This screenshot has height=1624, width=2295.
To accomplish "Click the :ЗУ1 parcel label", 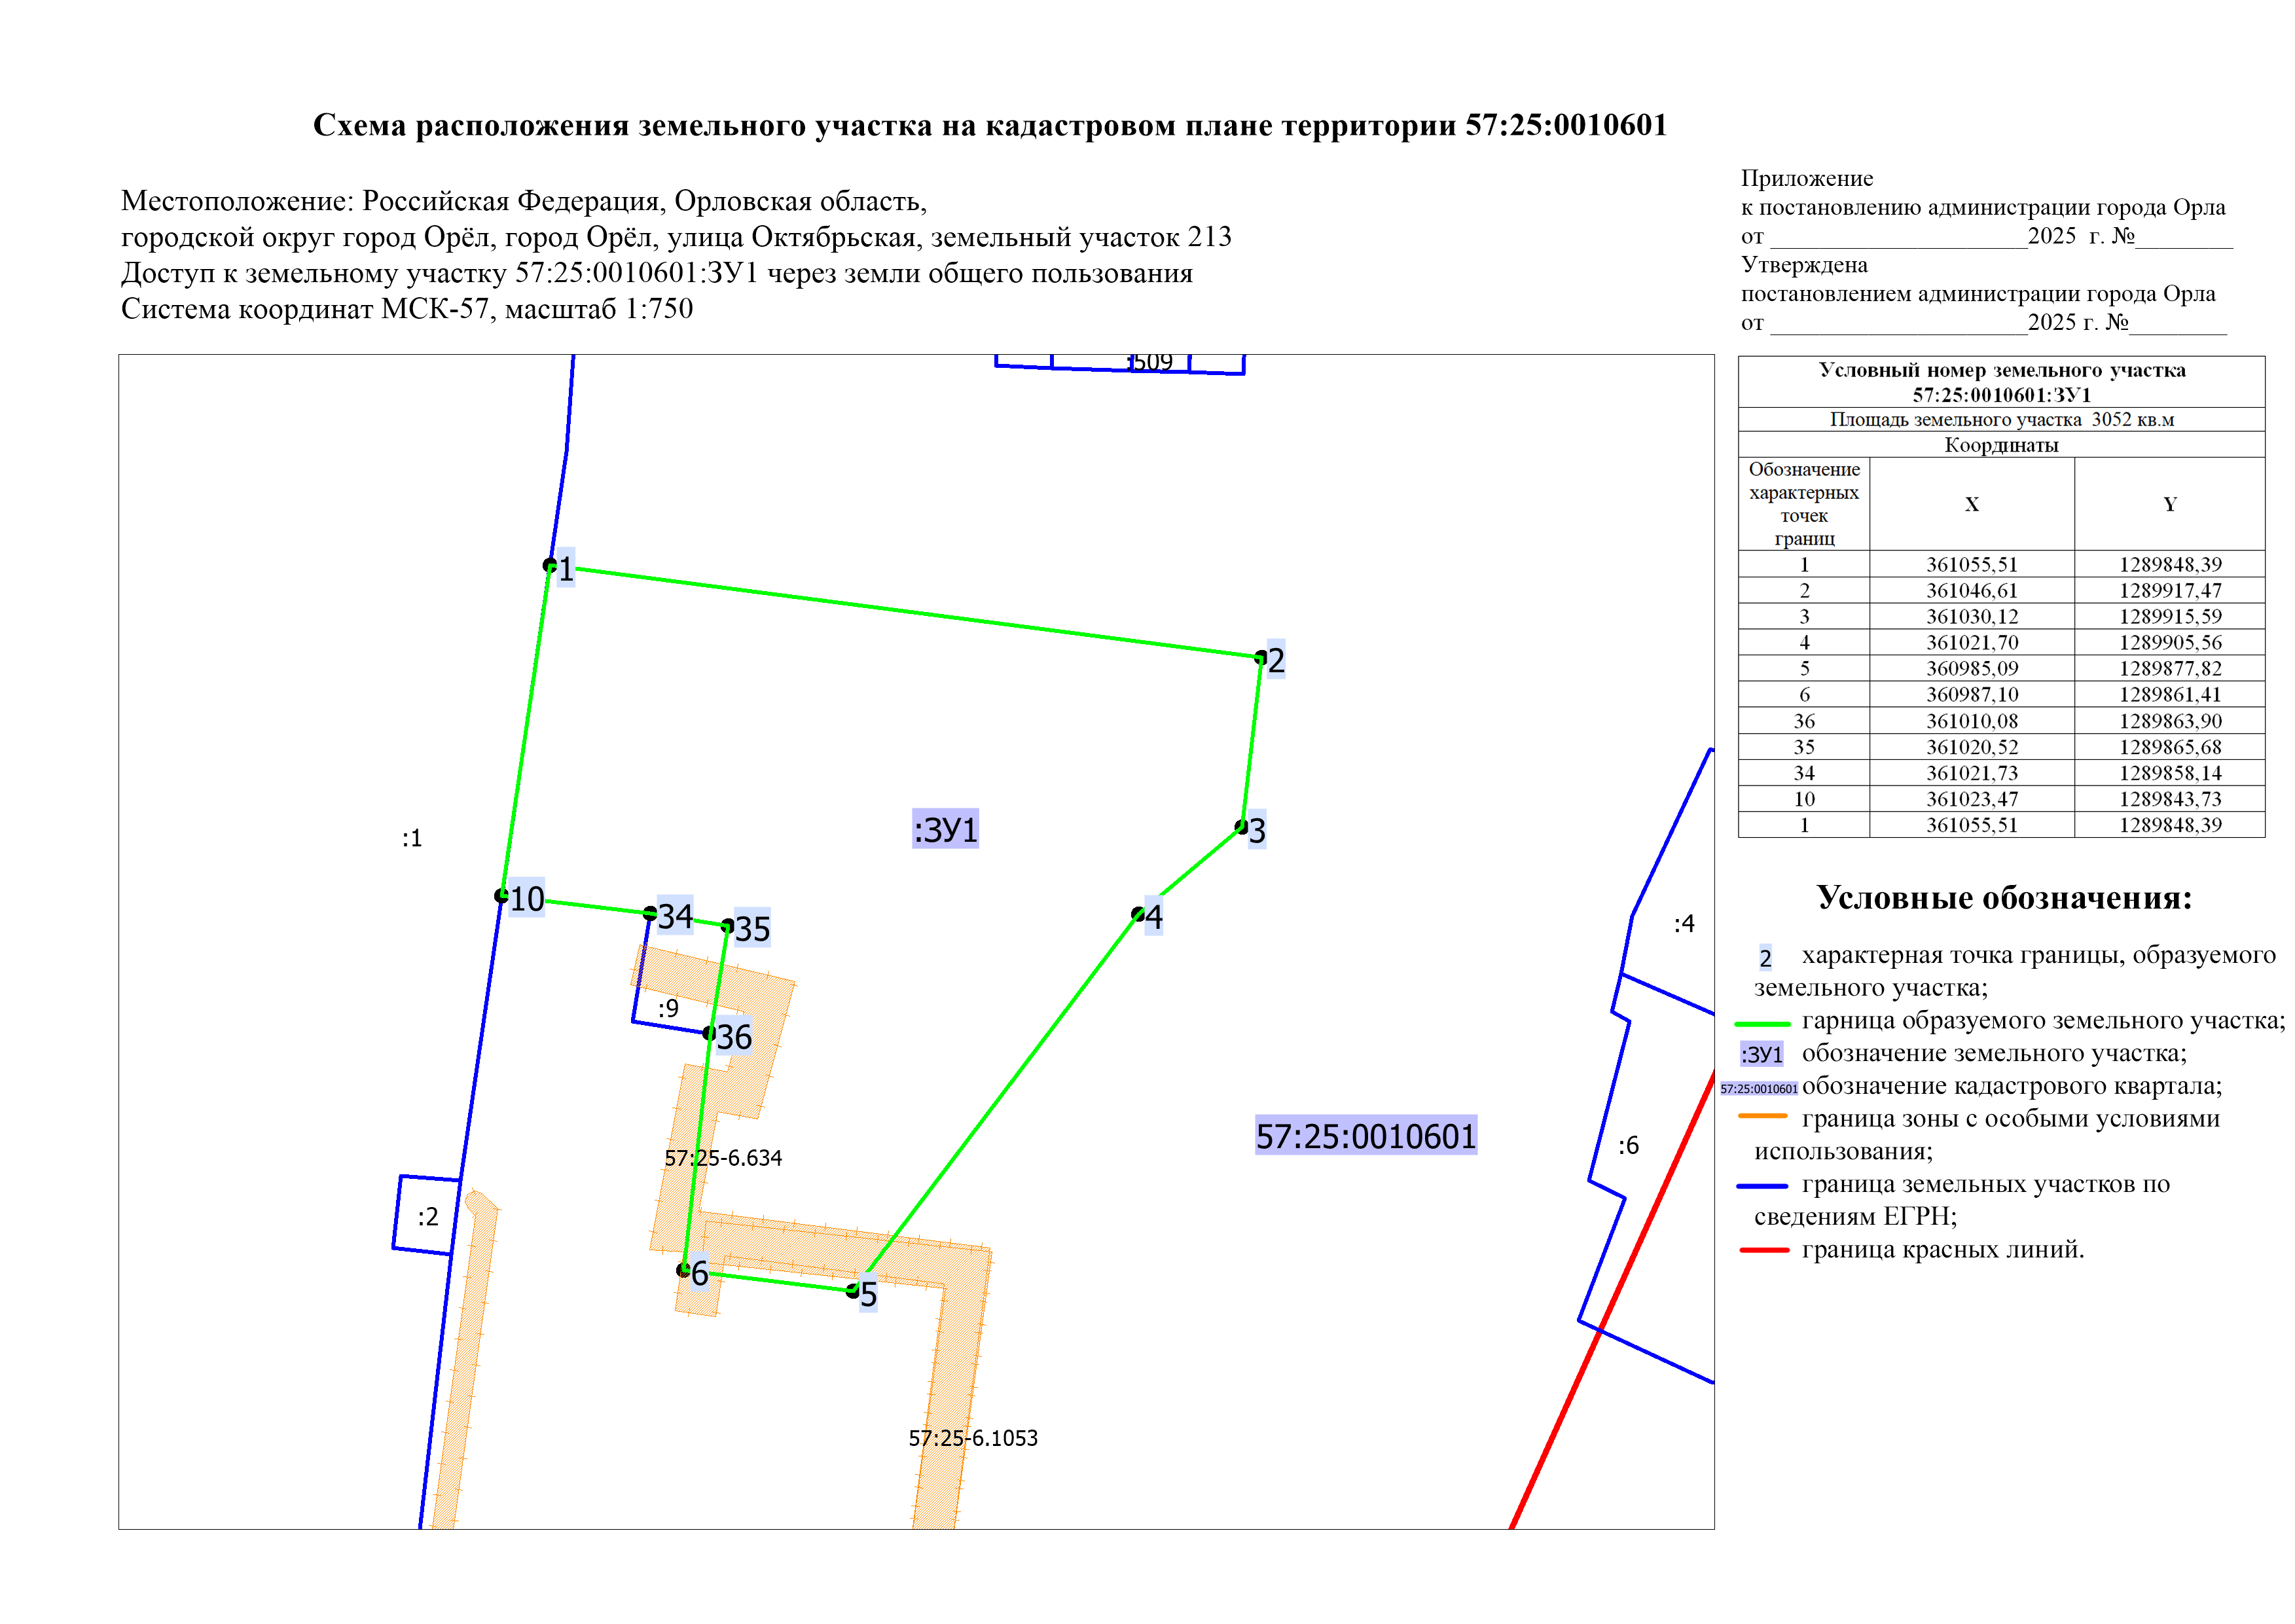I will (945, 829).
